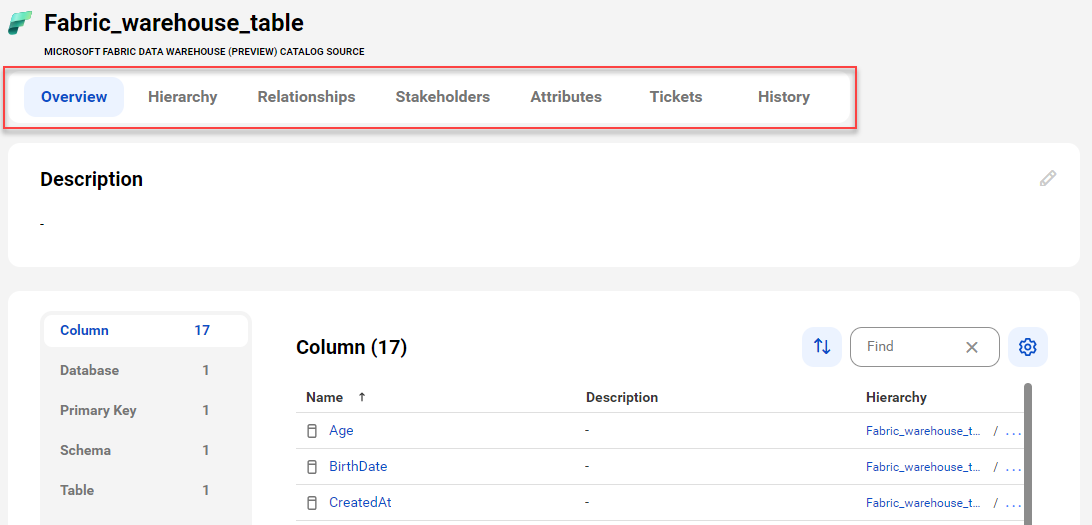
Task: Go to the Attributes tab
Action: click(566, 97)
